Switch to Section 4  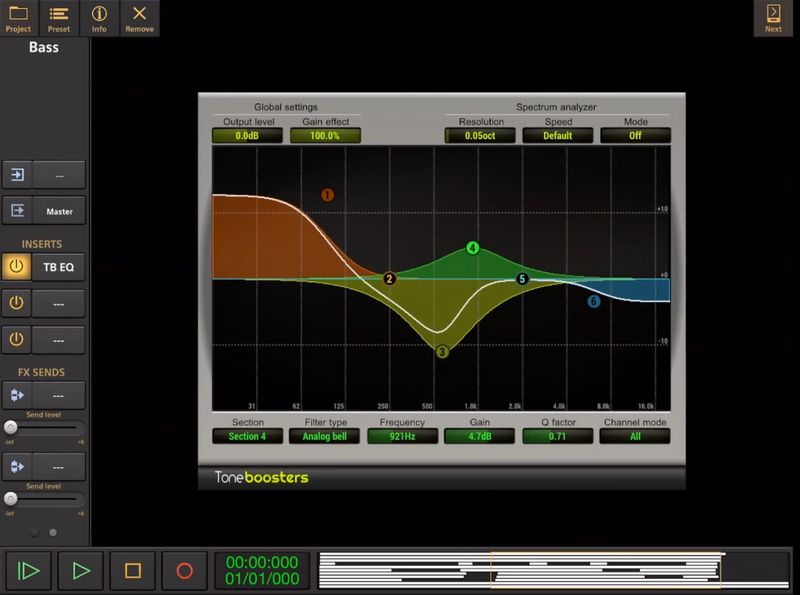tap(246, 436)
